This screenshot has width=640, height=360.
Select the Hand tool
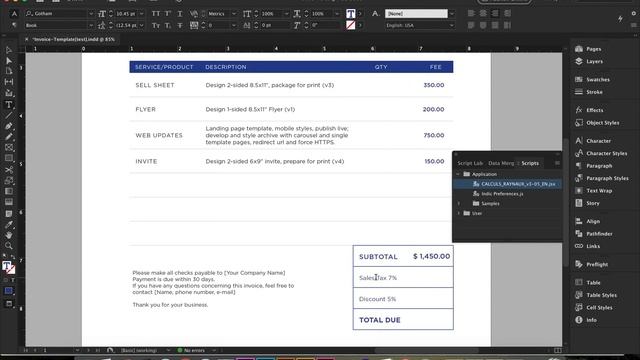pos(9,235)
